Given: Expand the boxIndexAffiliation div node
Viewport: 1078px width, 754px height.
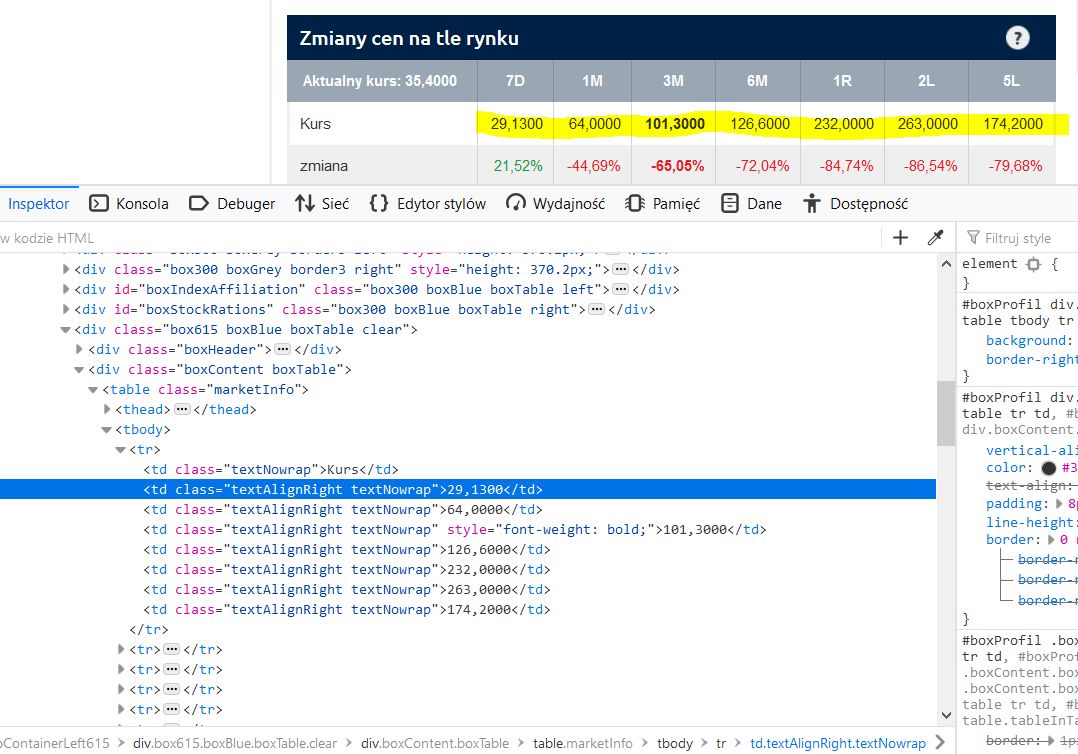Looking at the screenshot, I should point(66,289).
